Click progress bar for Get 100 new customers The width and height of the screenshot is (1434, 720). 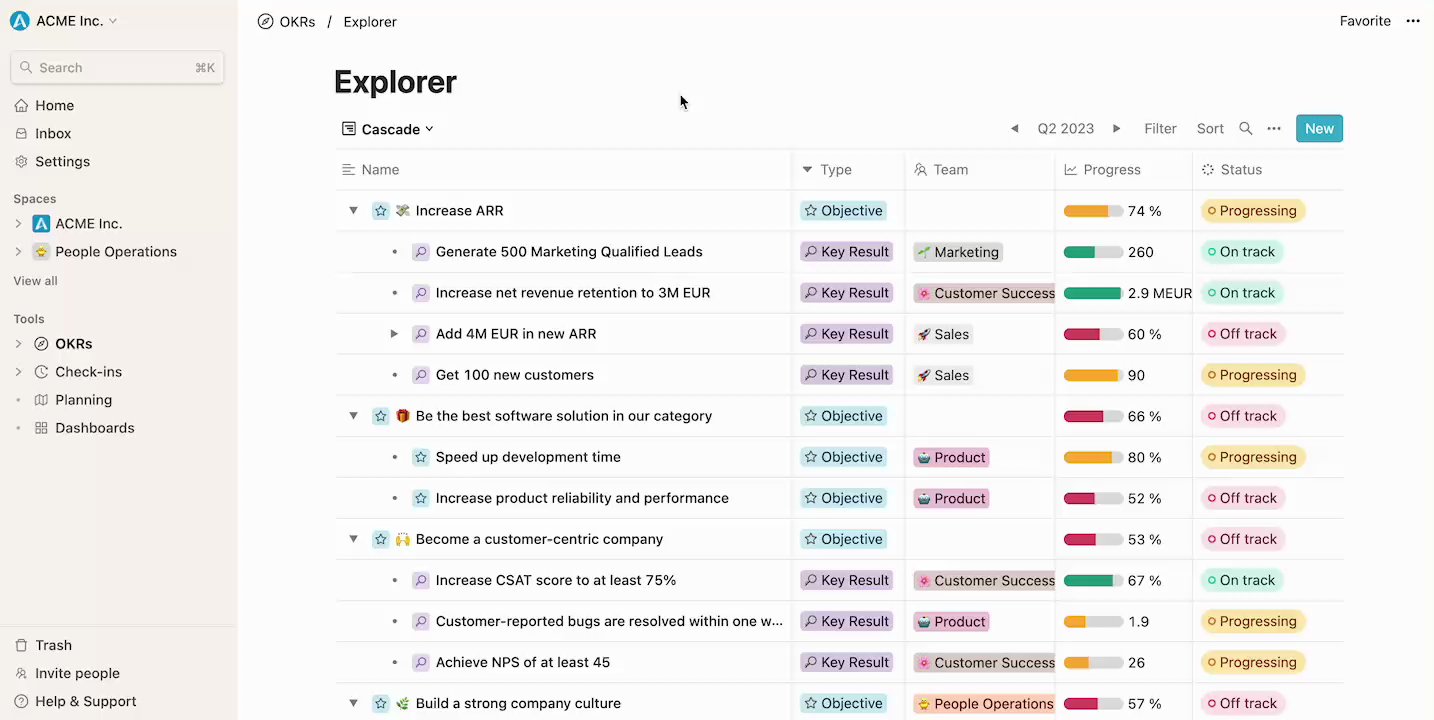click(1092, 375)
